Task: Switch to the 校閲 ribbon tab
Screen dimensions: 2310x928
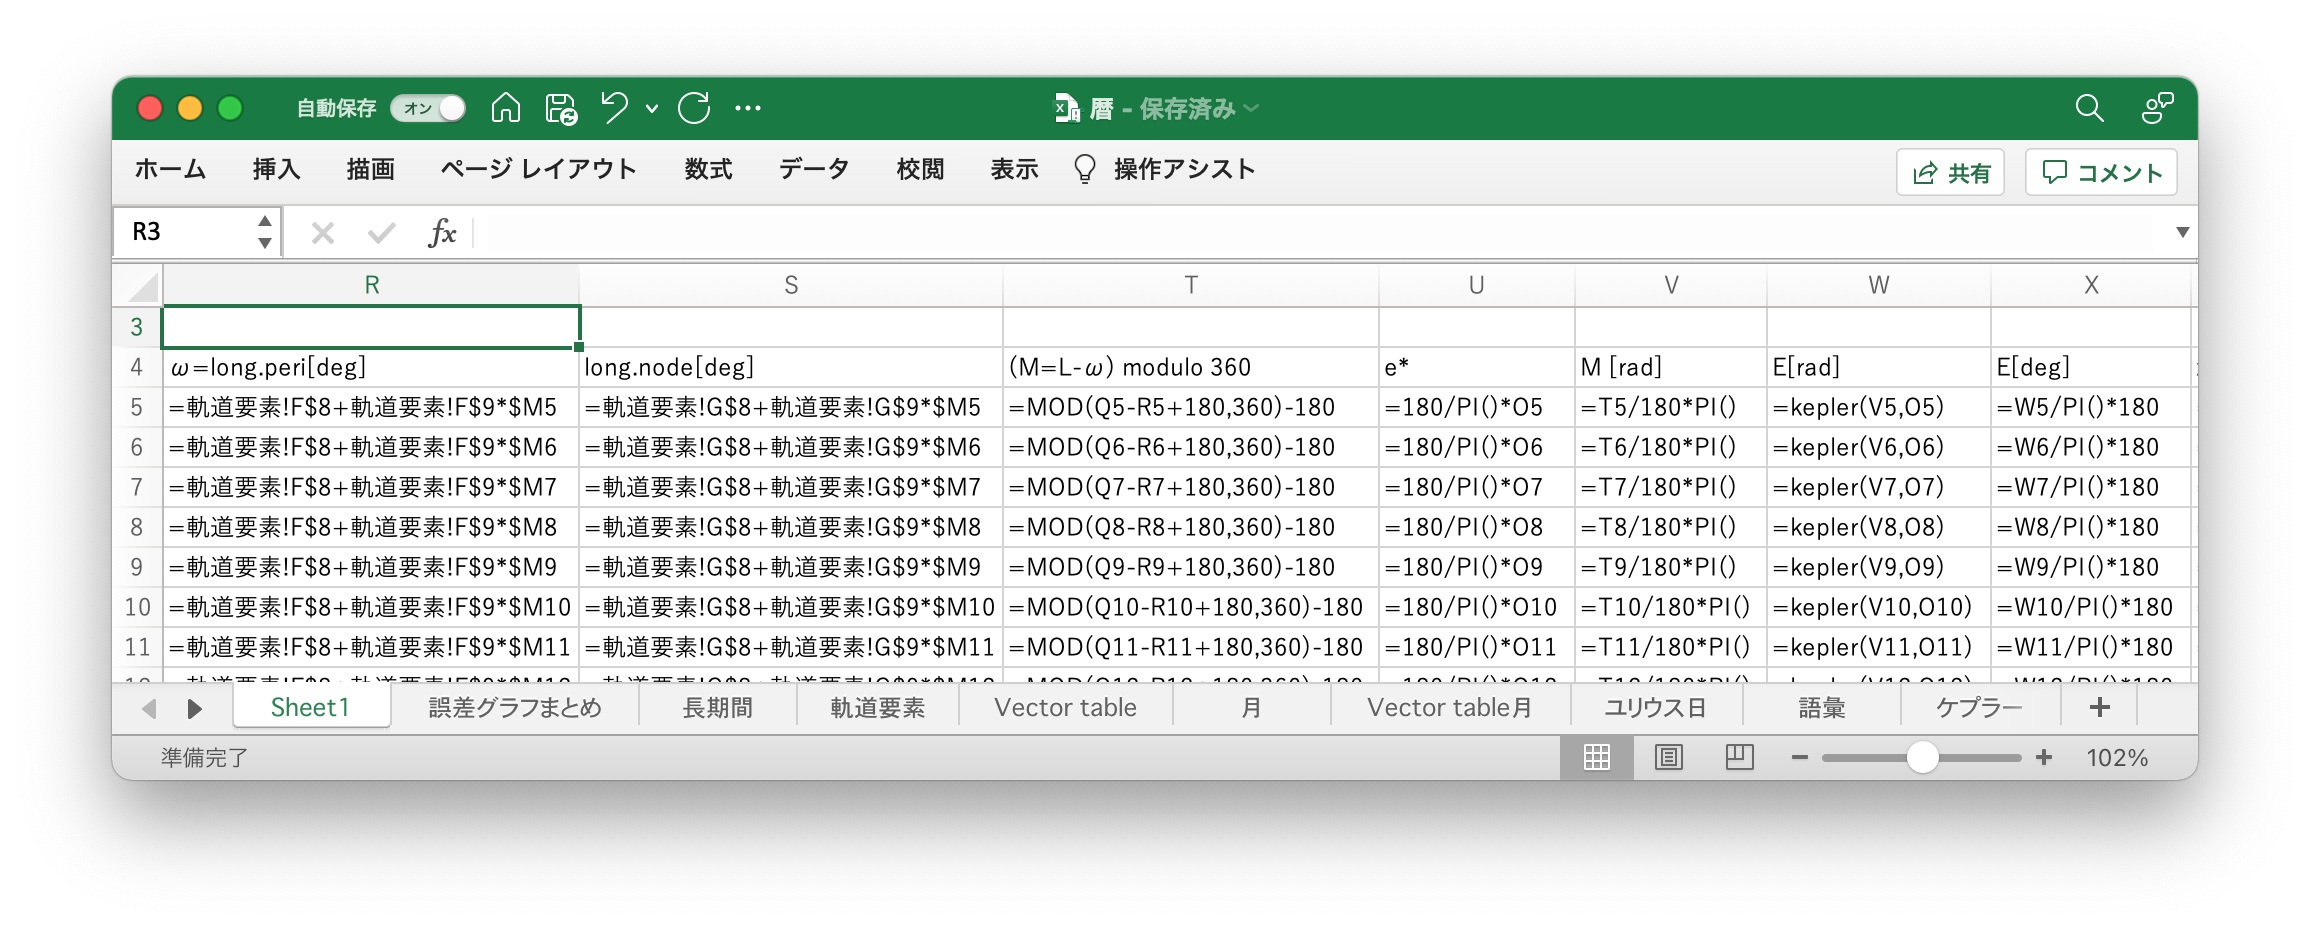Action: [x=920, y=170]
